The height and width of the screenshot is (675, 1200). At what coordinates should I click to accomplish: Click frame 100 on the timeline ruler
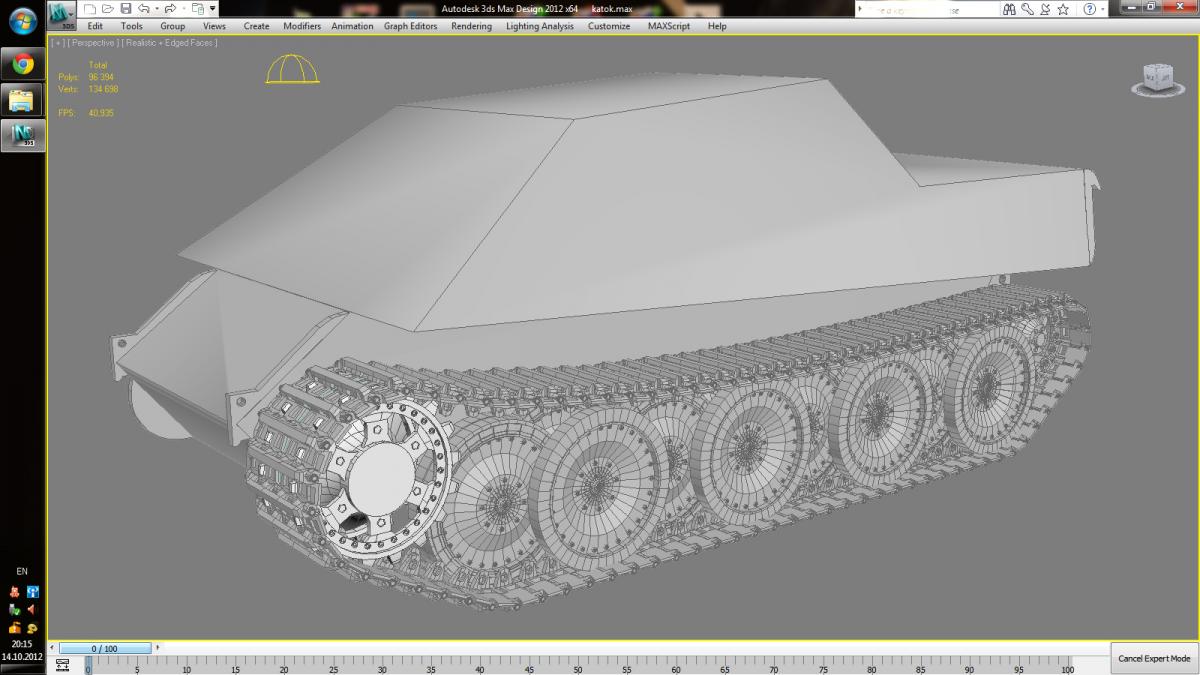[1068, 668]
